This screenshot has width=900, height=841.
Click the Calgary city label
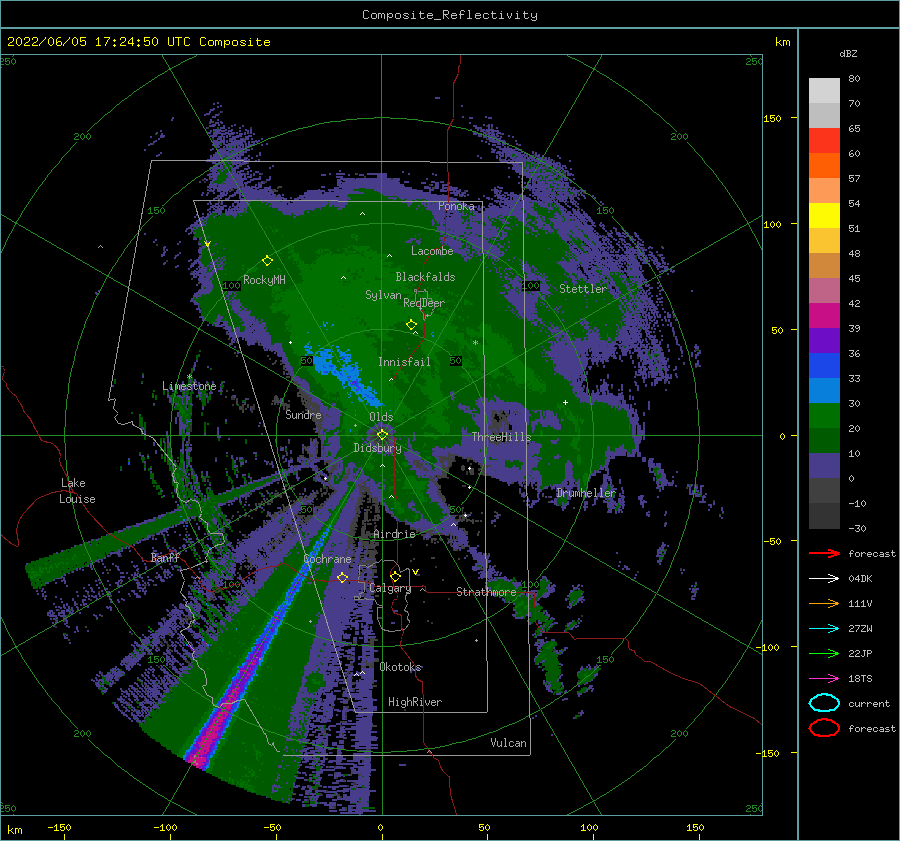point(390,588)
